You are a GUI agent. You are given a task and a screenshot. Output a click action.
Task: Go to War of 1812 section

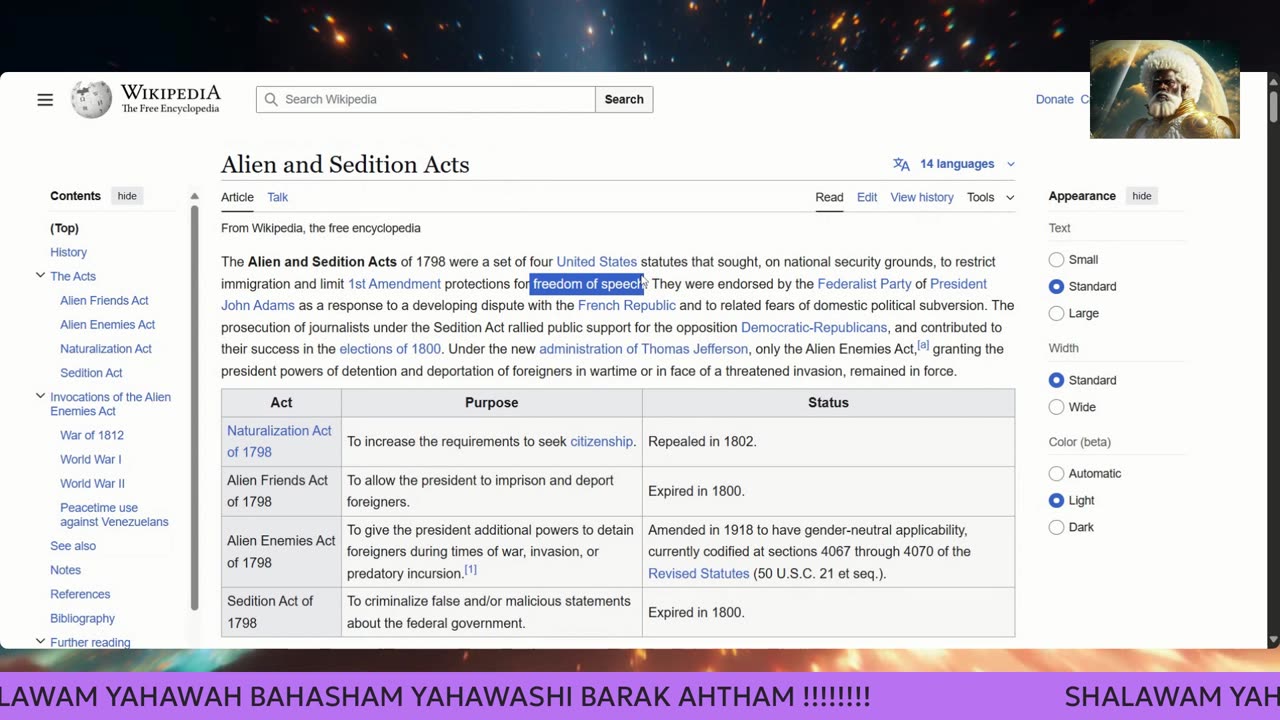(x=92, y=435)
